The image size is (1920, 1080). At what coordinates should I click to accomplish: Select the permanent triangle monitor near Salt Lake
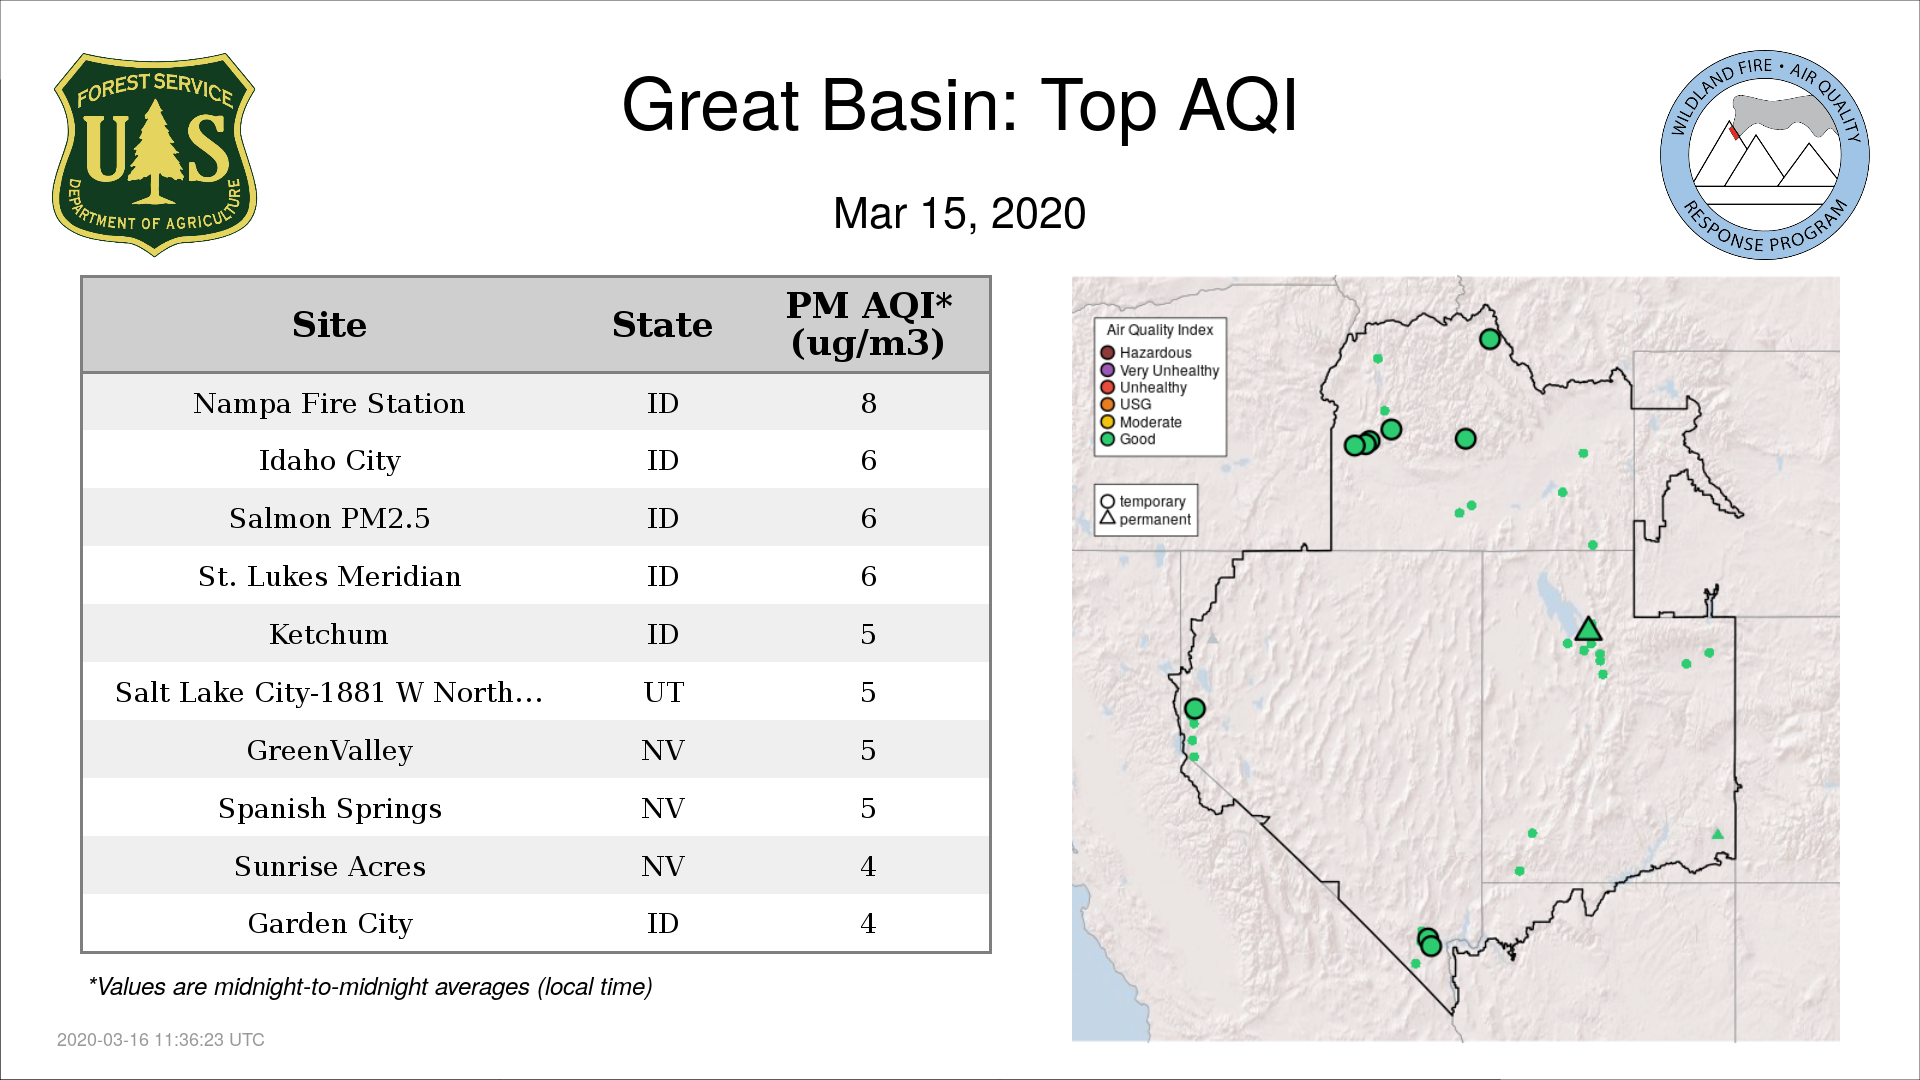(x=1588, y=629)
